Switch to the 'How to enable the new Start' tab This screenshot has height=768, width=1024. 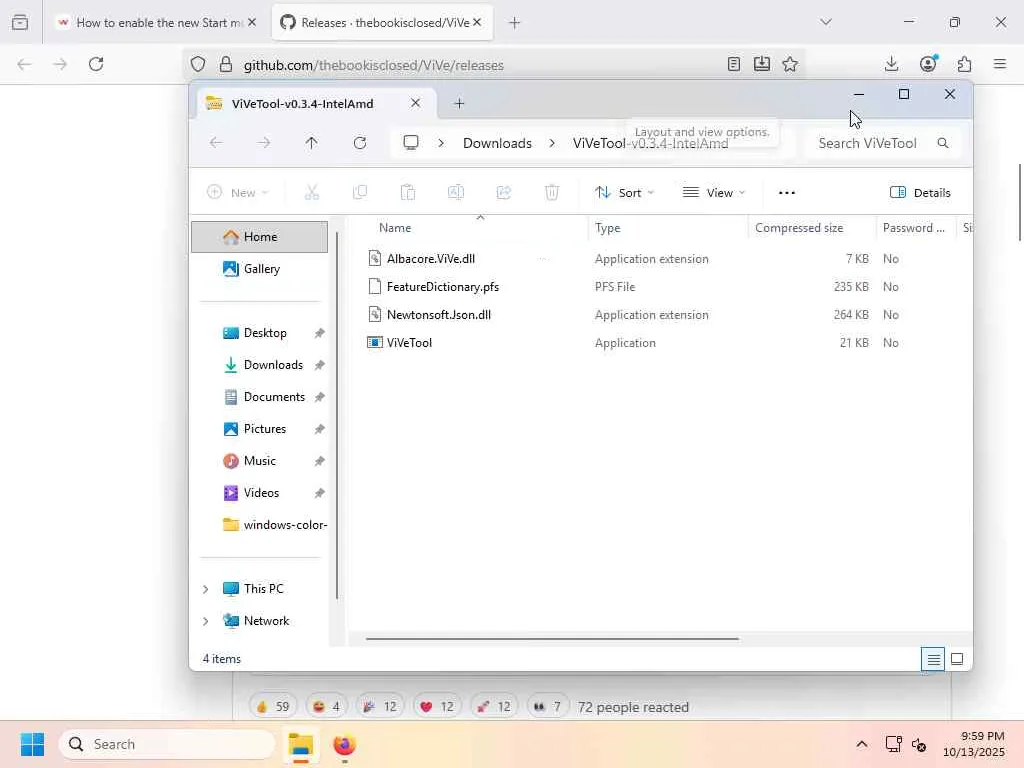(x=157, y=23)
